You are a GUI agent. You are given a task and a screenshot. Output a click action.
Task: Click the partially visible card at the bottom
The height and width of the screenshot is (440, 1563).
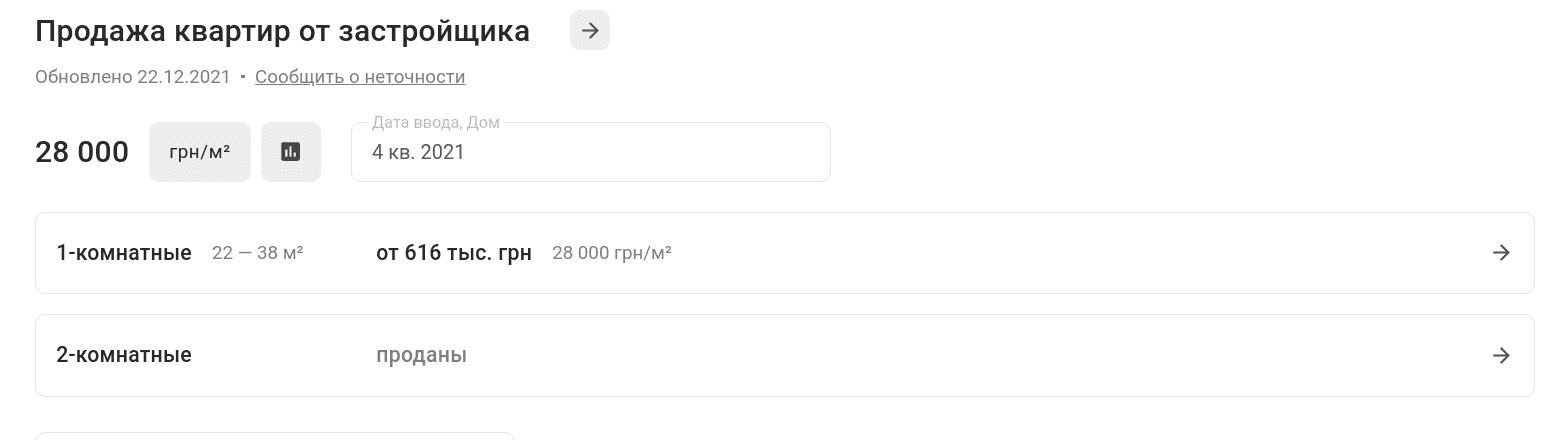(x=275, y=436)
